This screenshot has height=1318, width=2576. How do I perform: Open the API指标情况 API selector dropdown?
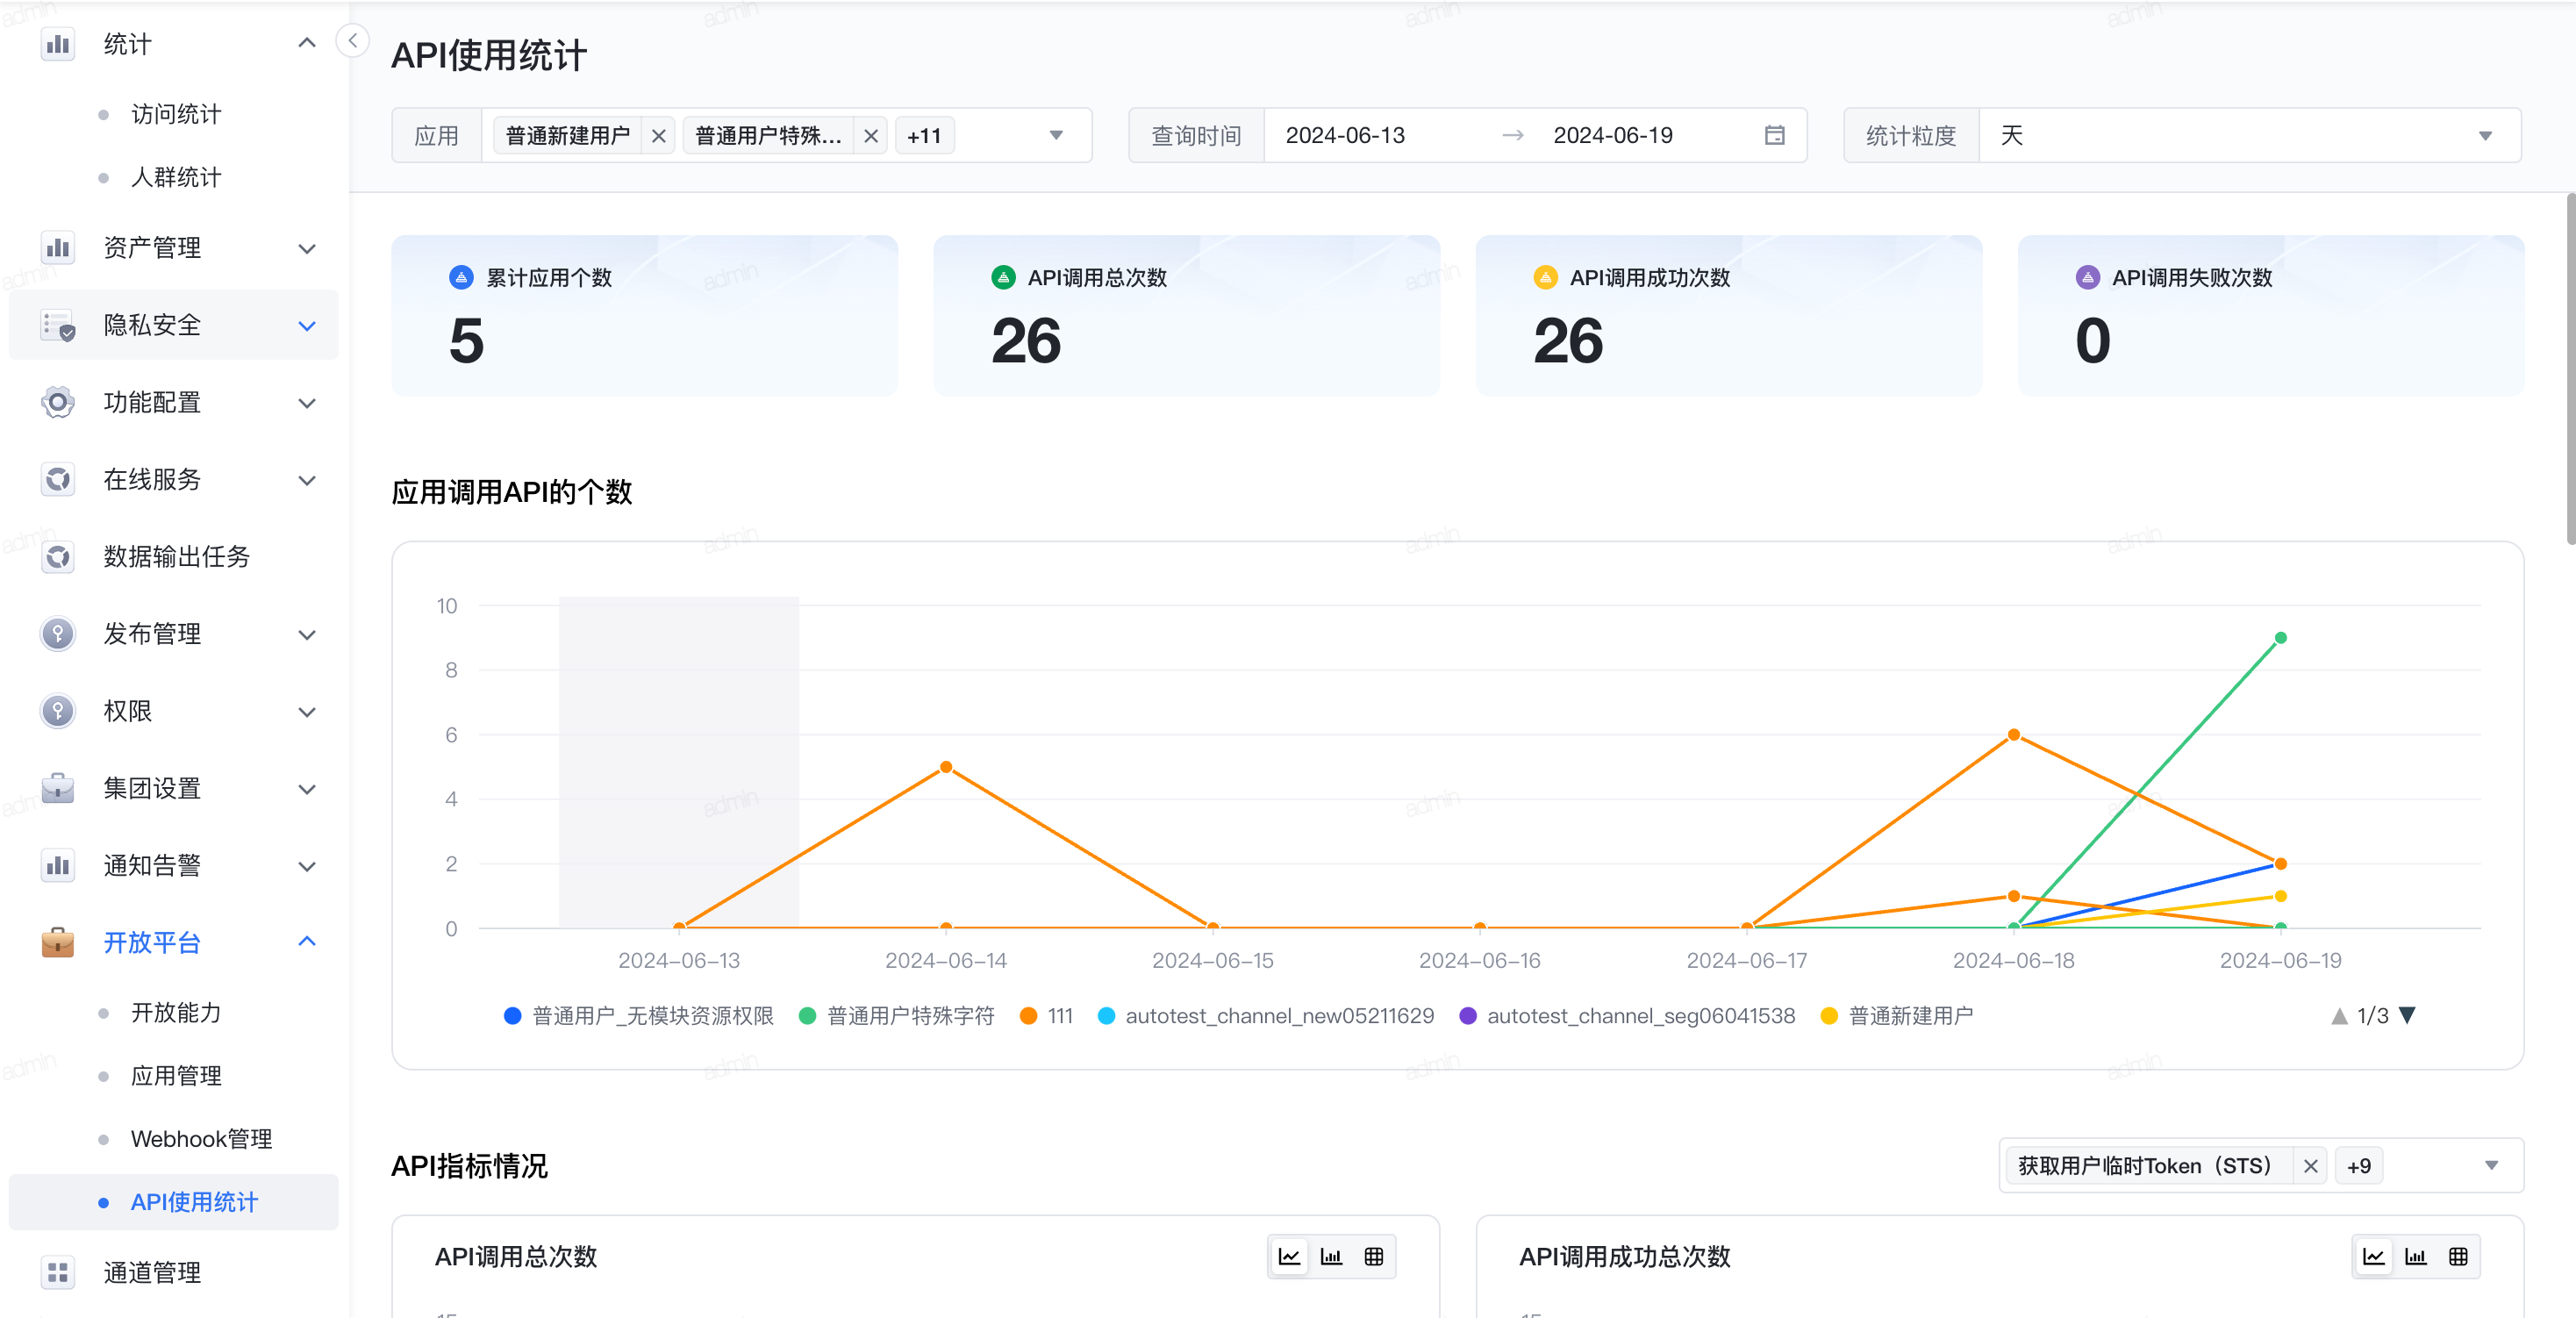[2491, 1166]
